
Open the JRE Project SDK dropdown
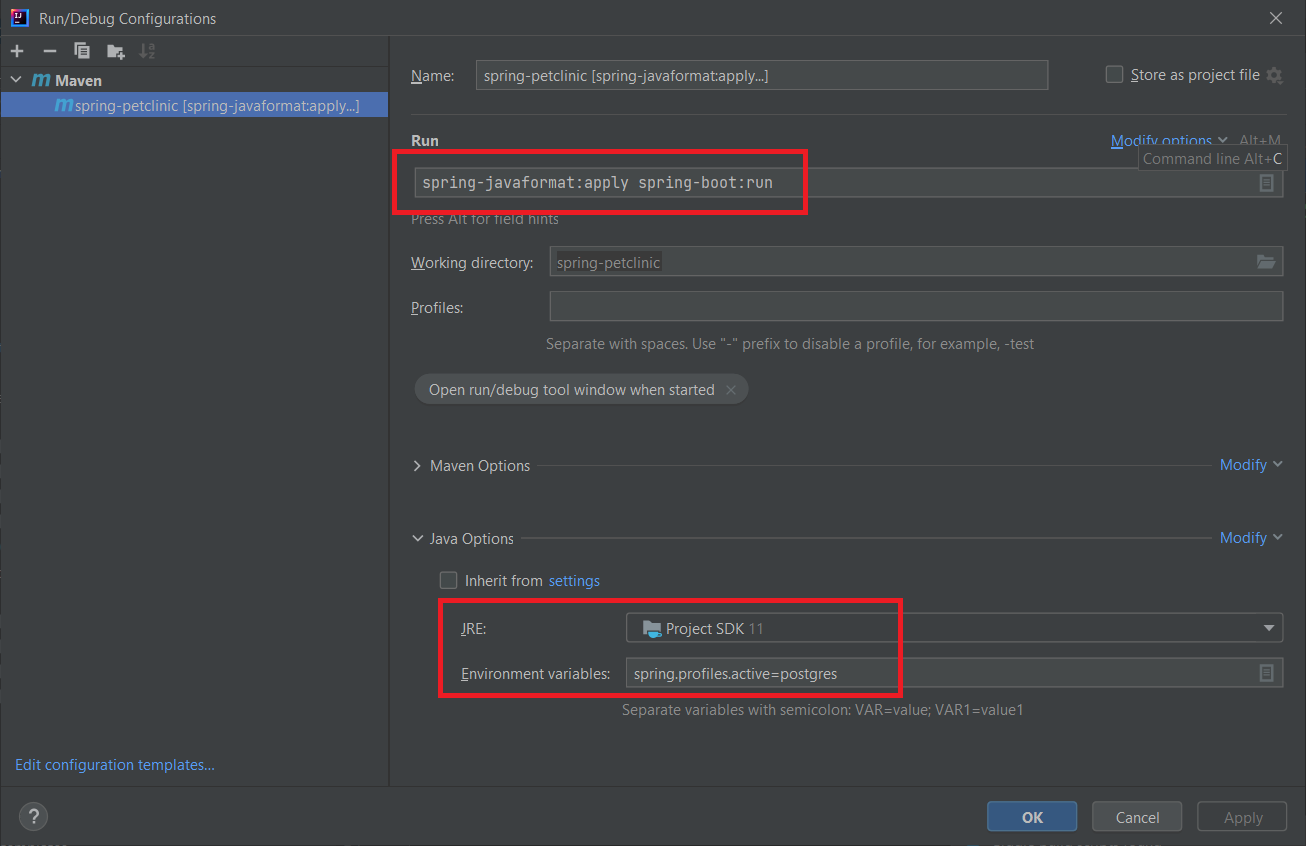954,628
